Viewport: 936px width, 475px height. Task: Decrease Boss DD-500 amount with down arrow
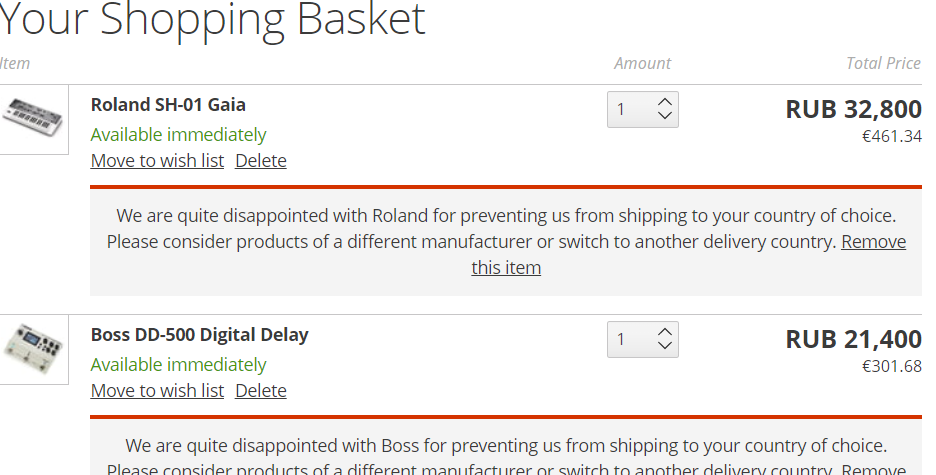[665, 346]
